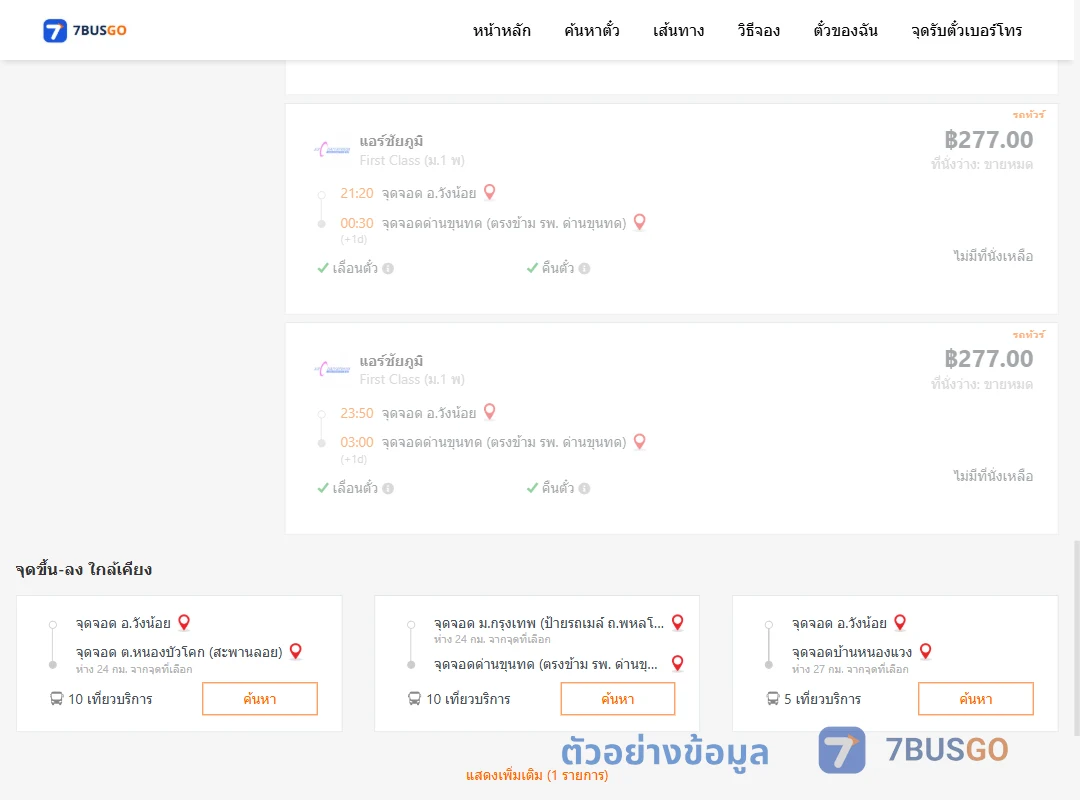Click pin beside จุดจอดด่านขุนทด in middle nearby card
The image size is (1080, 800).
[x=678, y=663]
